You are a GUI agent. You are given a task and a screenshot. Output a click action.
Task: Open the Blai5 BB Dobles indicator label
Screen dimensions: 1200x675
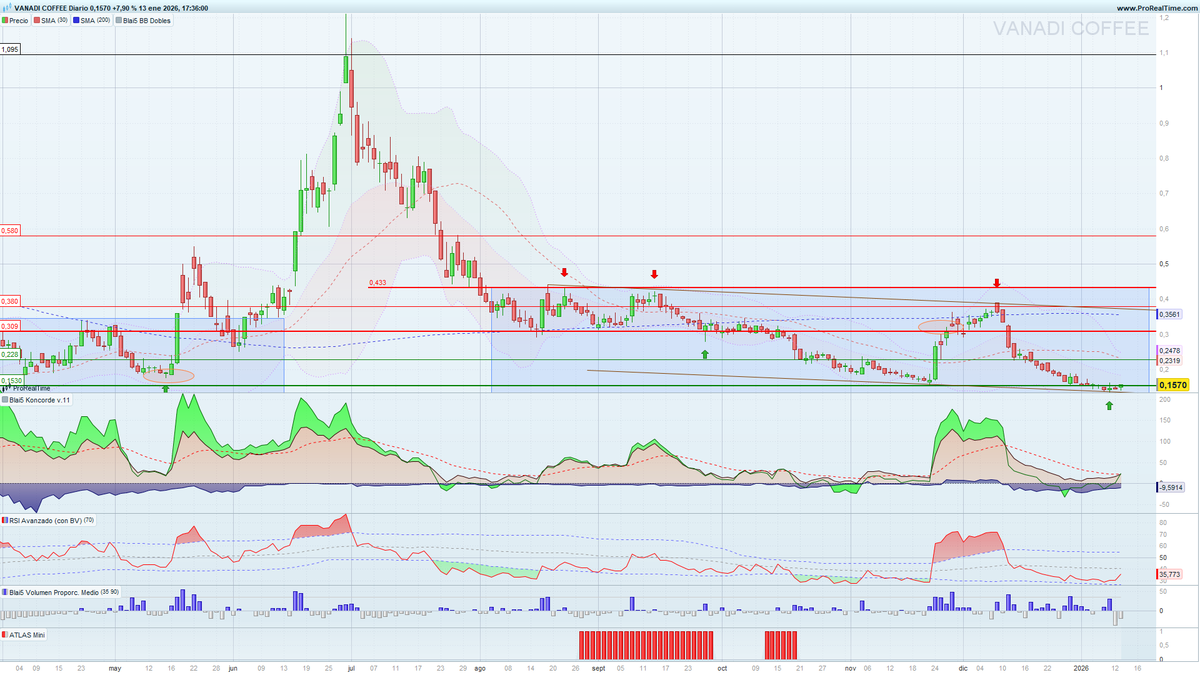144,20
